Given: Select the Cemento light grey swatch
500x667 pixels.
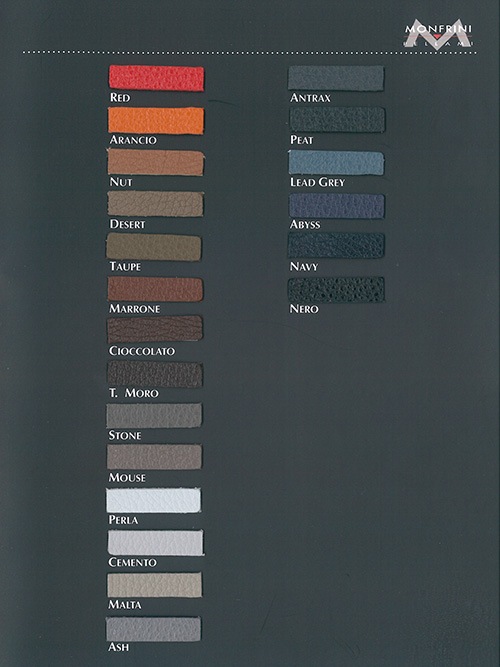Looking at the screenshot, I should tap(156, 543).
